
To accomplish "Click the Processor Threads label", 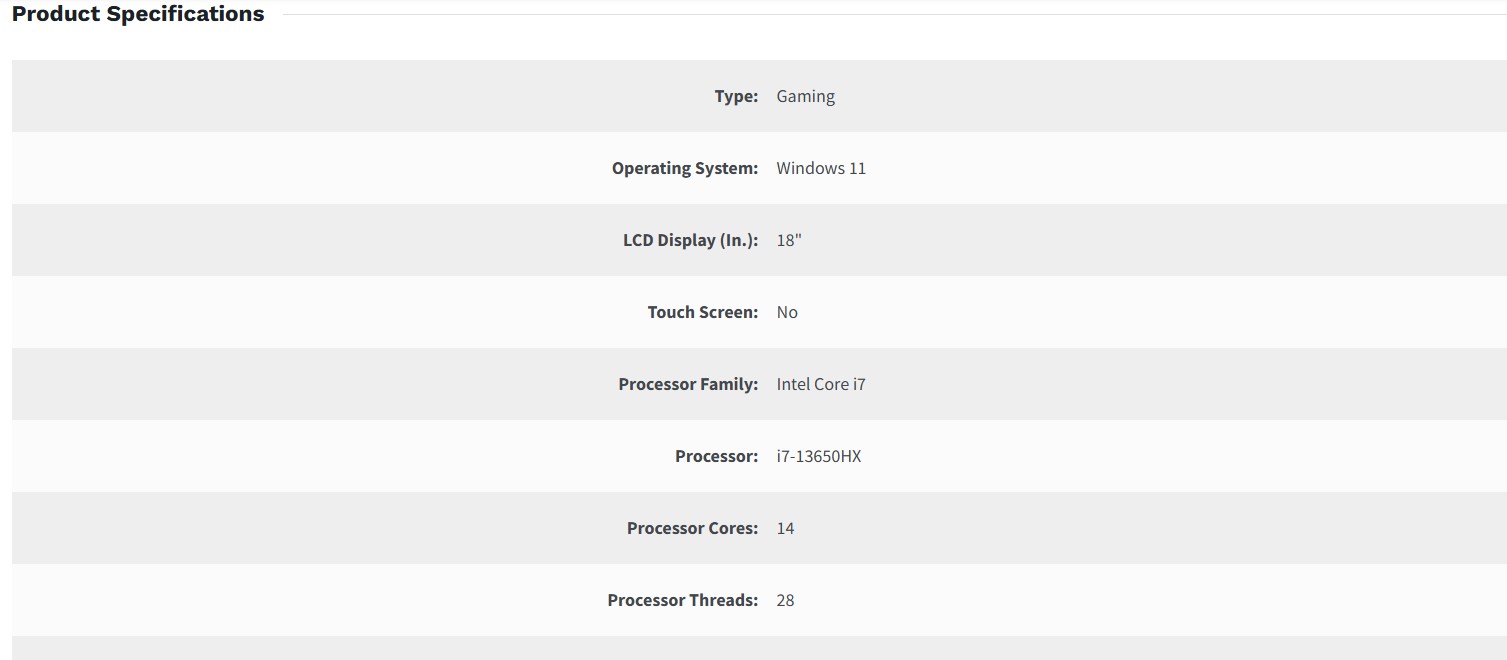I will coord(682,600).
